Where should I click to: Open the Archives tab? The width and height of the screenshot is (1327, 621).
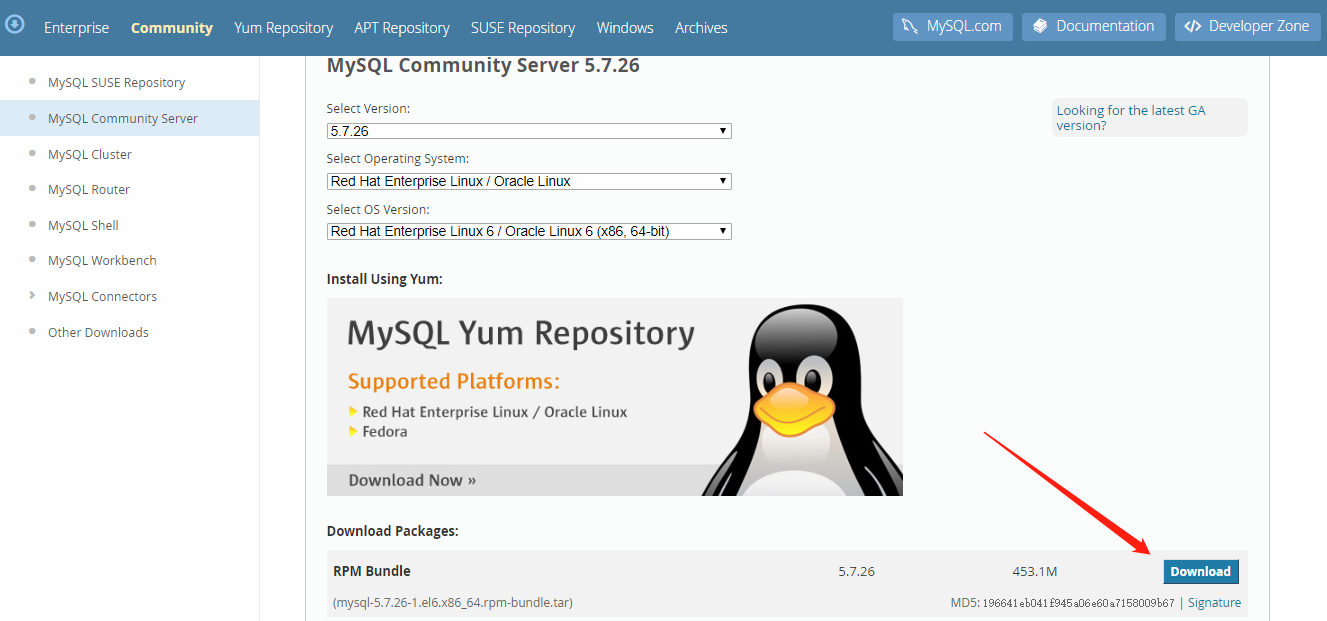click(701, 28)
